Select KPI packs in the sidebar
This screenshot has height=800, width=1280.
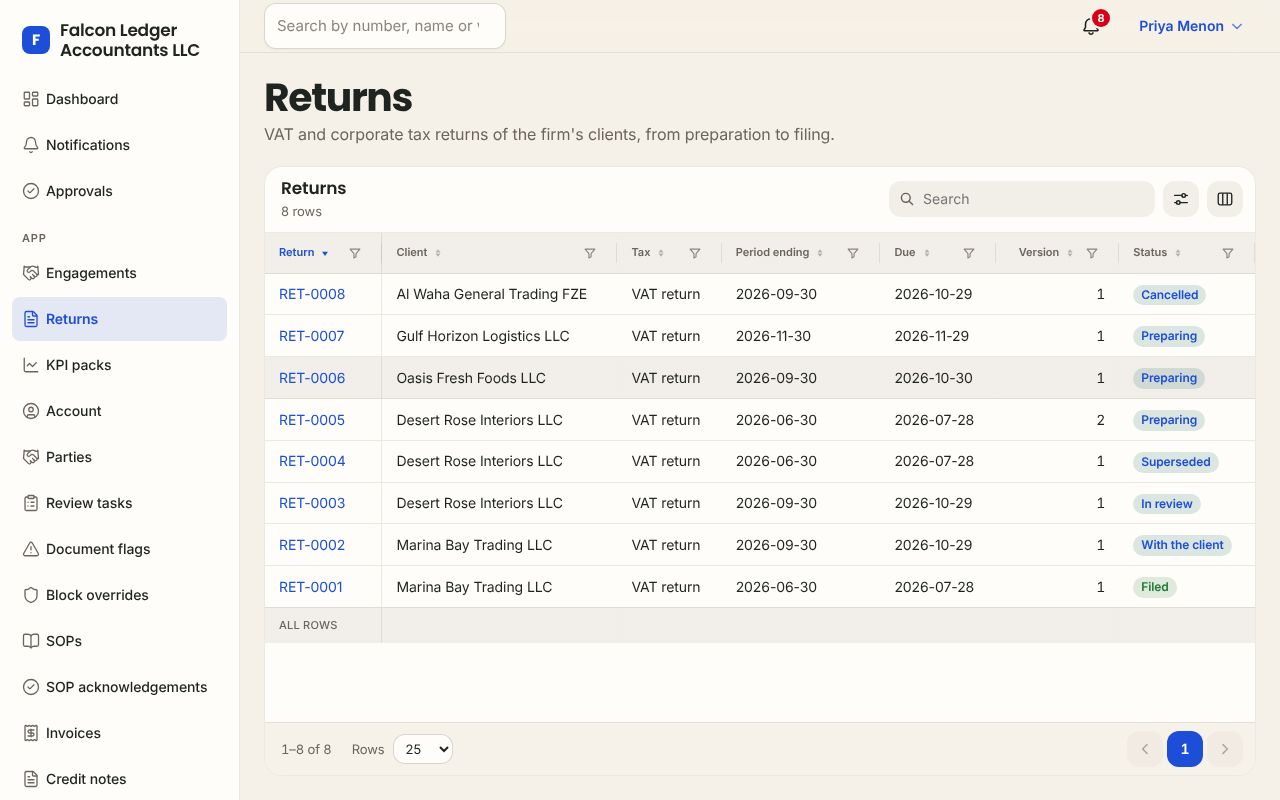click(120, 365)
